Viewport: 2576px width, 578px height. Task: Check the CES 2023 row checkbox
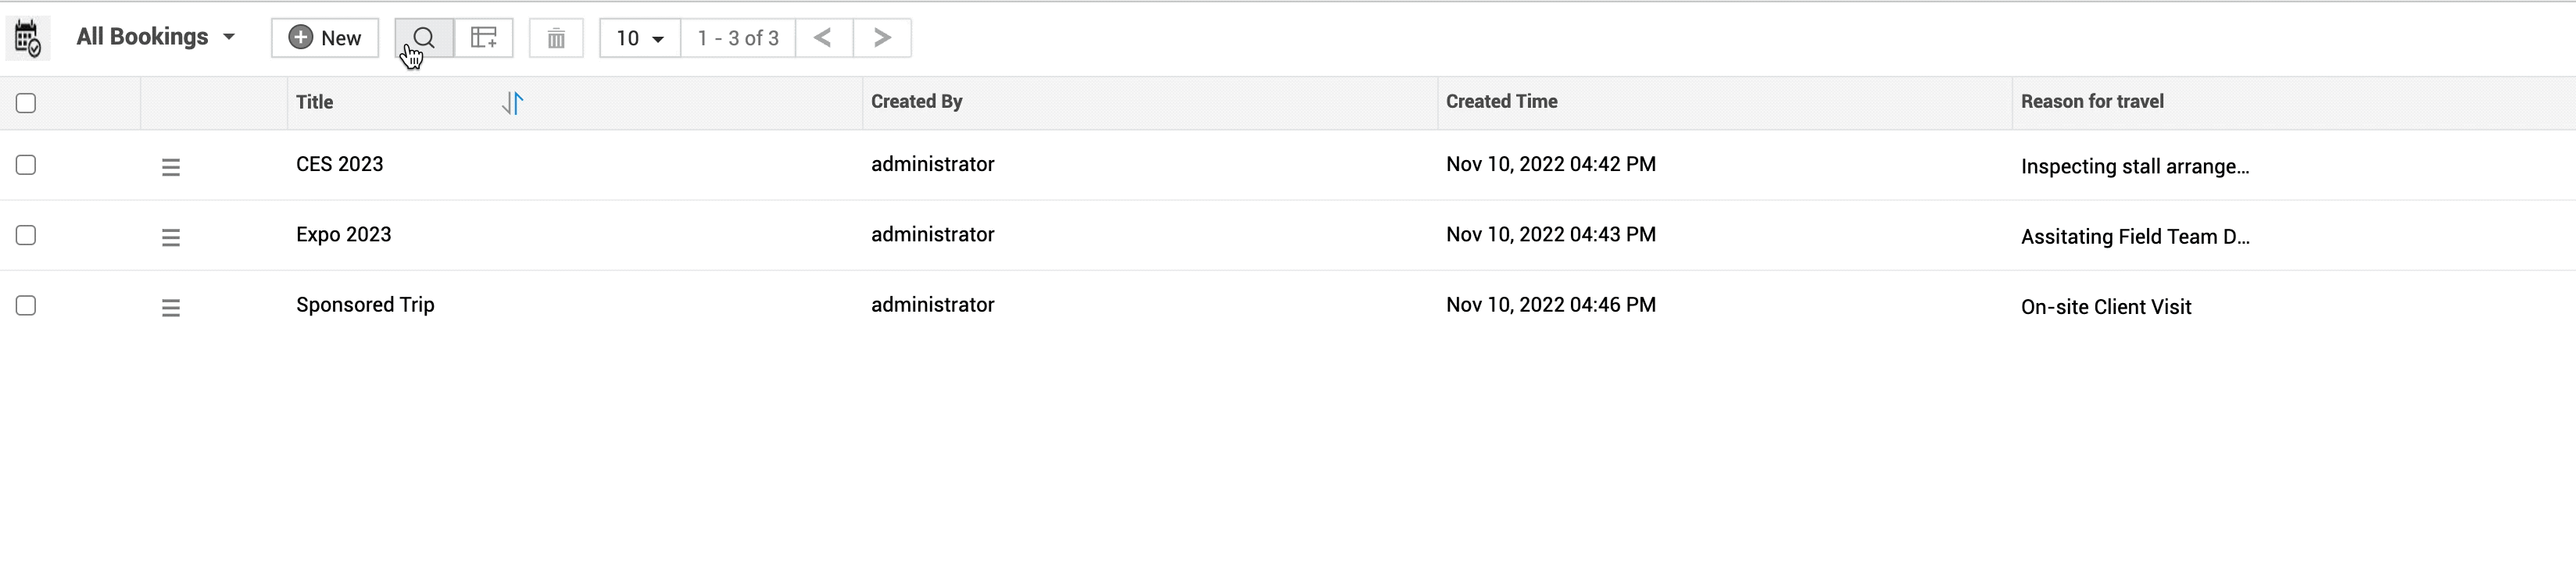pyautogui.click(x=26, y=165)
